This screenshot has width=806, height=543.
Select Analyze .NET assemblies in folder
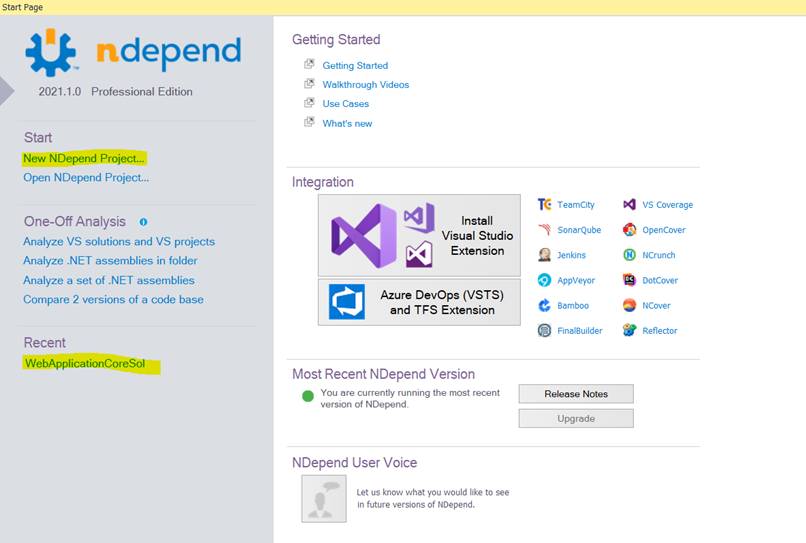pos(110,261)
